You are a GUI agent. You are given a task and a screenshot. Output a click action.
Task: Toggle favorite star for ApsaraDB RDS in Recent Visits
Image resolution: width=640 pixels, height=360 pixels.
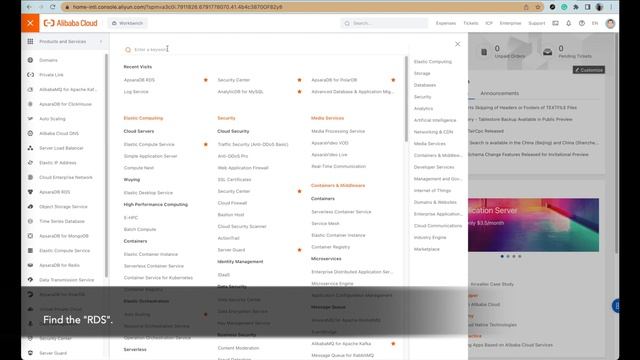tap(206, 80)
